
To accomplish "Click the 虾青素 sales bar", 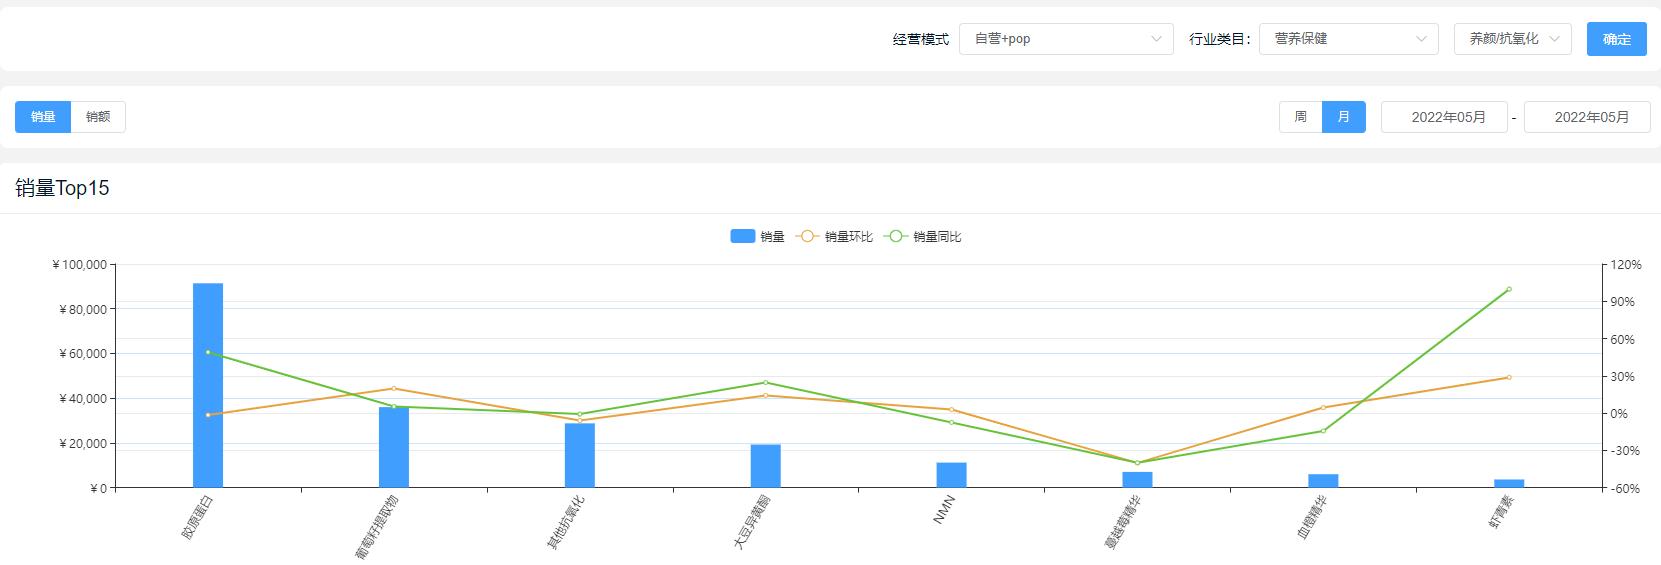I will pyautogui.click(x=1509, y=483).
